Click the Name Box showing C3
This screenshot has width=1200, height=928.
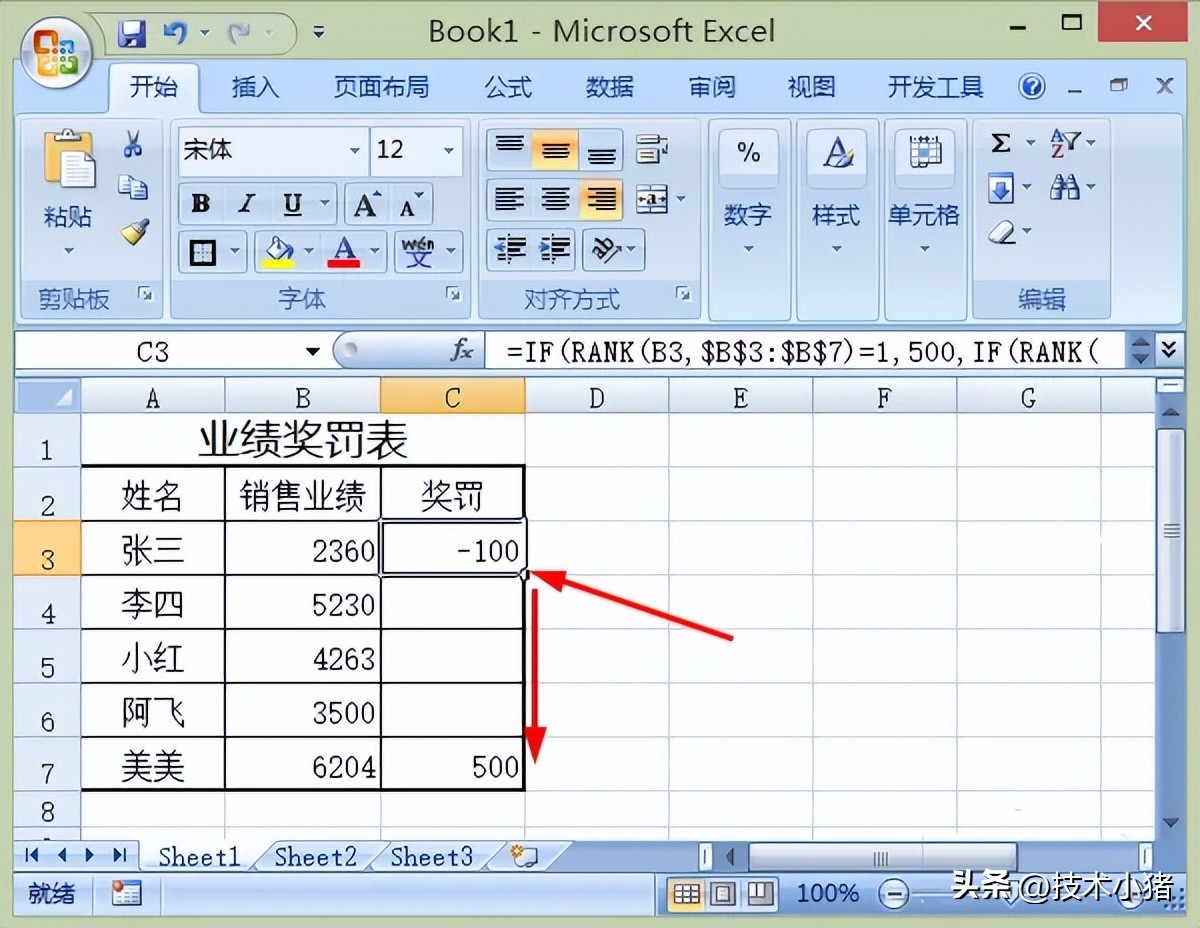click(x=153, y=351)
